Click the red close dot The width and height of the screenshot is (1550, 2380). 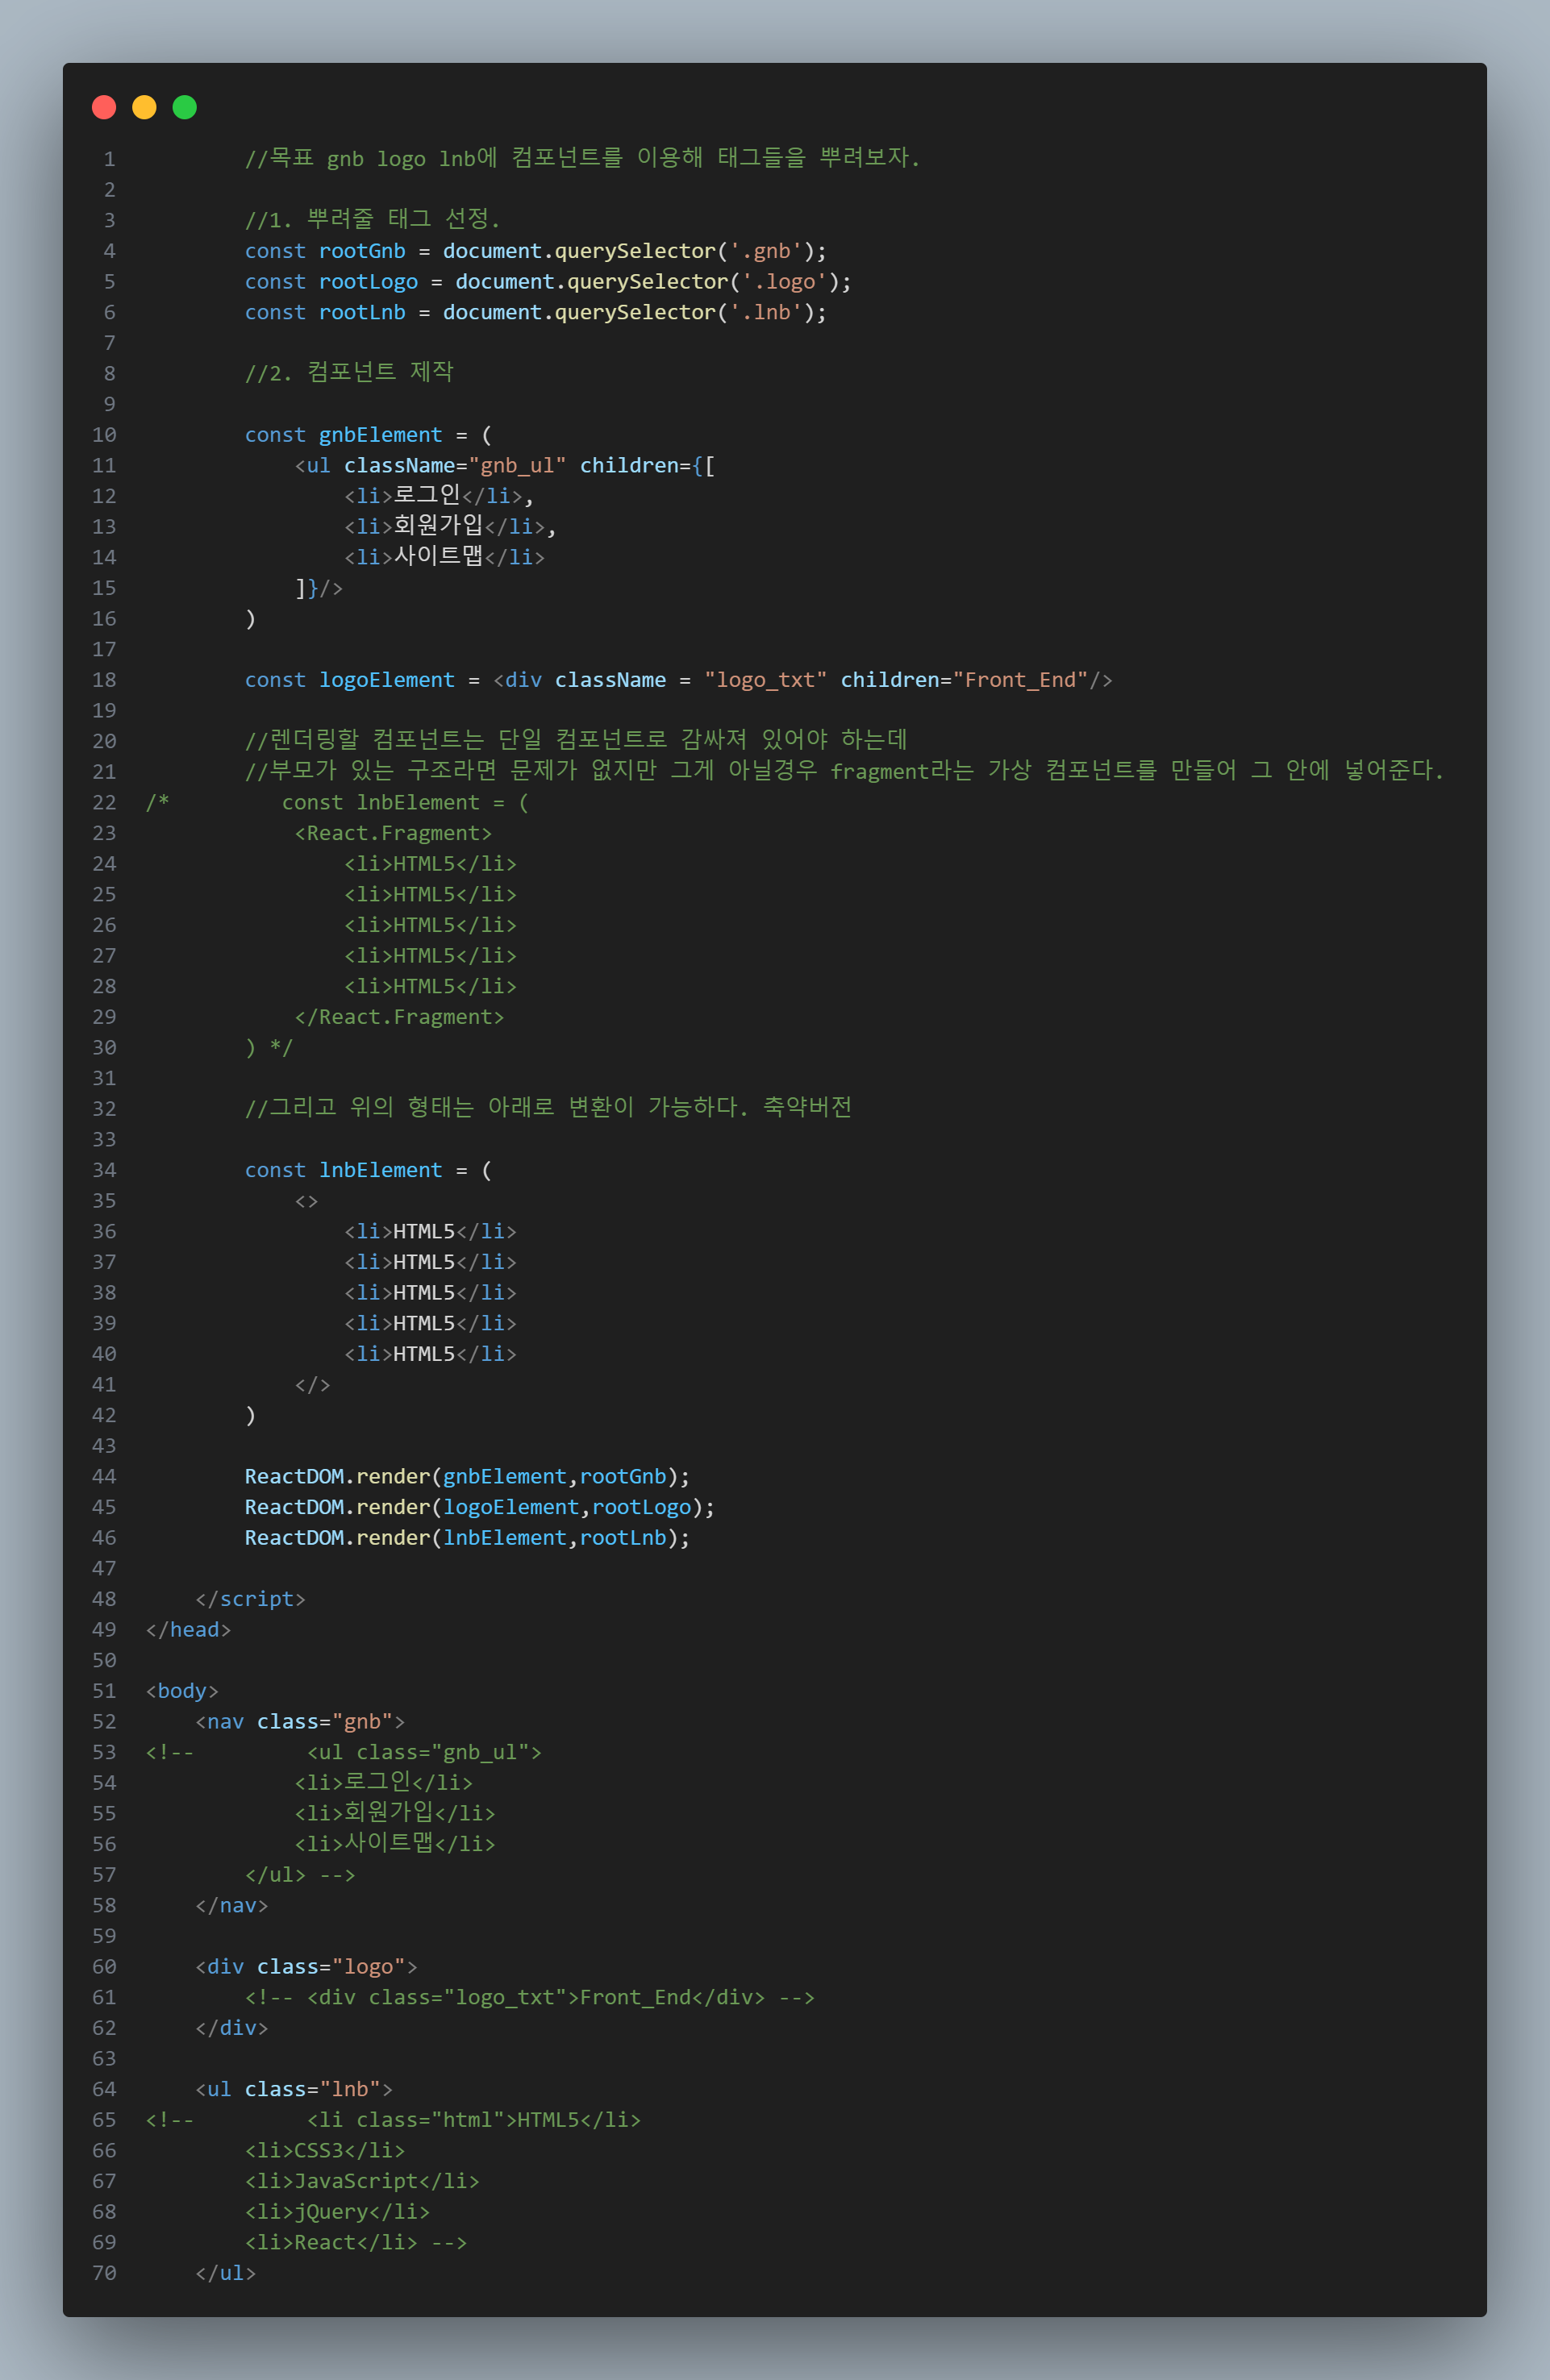click(104, 107)
